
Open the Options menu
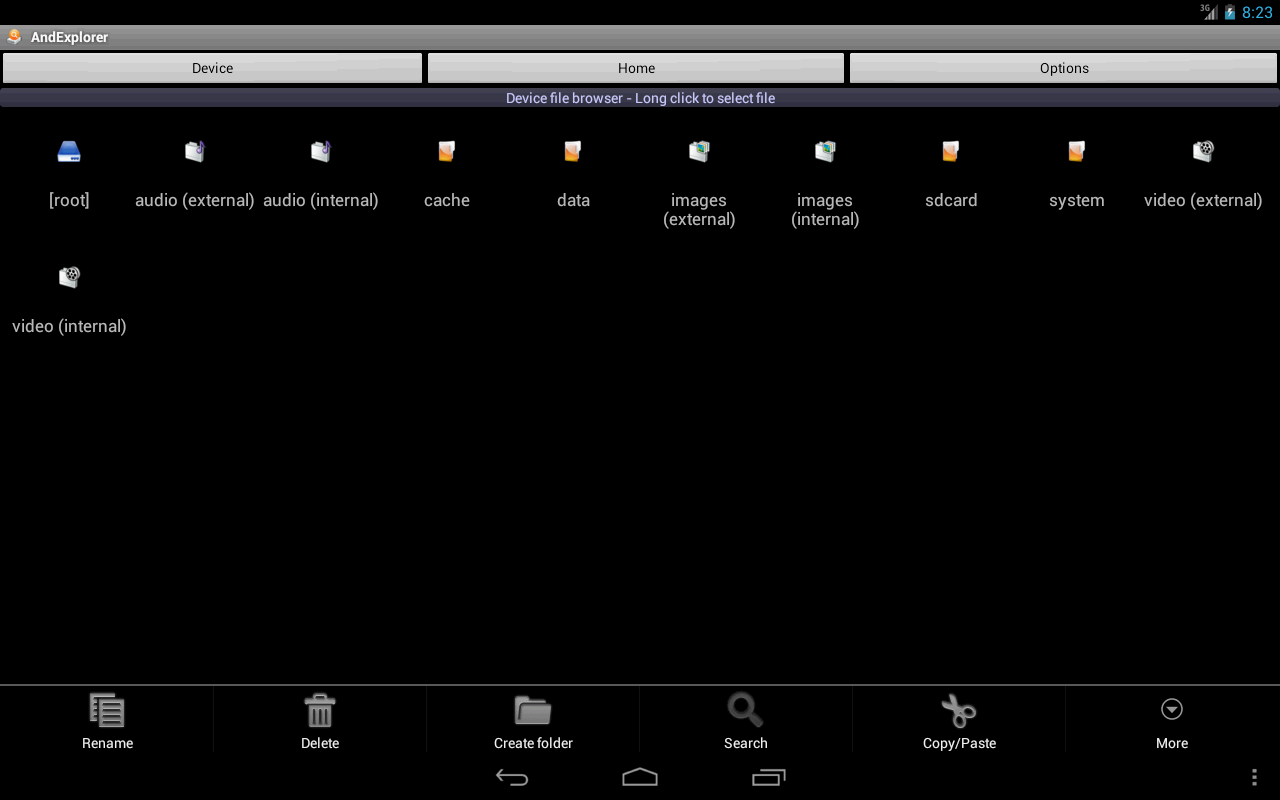pyautogui.click(x=1063, y=67)
